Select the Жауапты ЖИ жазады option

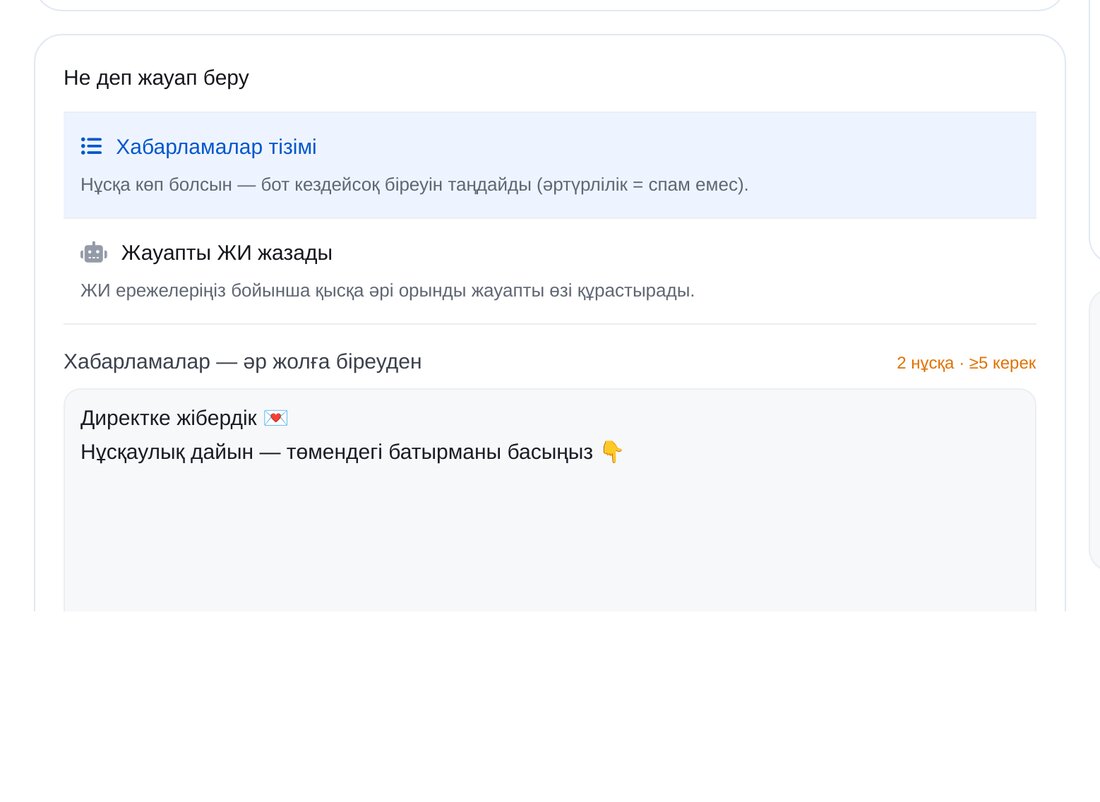point(549,271)
